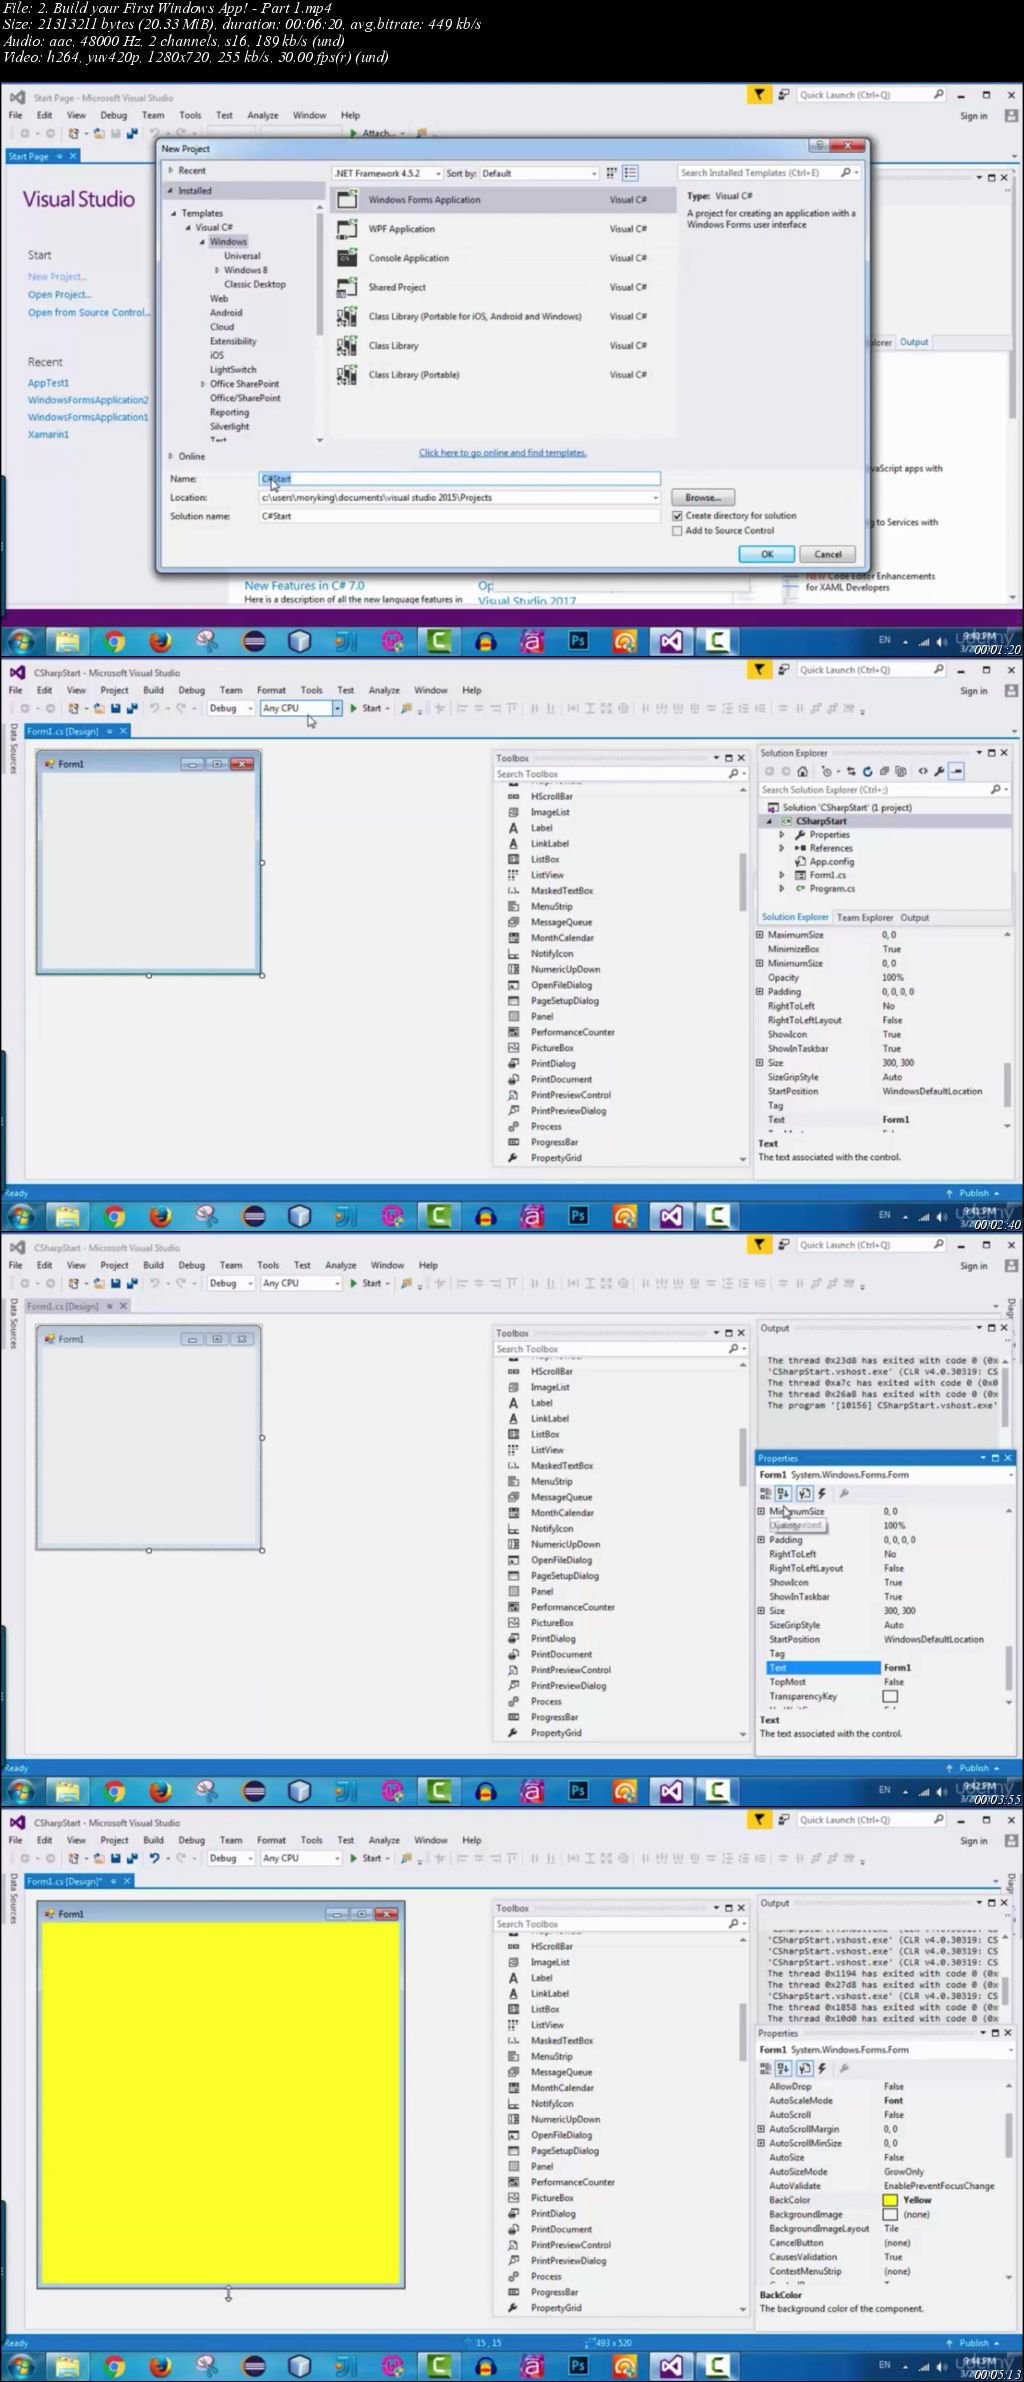The width and height of the screenshot is (1024, 2382).
Task: Expand the Windows 8 template node
Action: point(217,270)
